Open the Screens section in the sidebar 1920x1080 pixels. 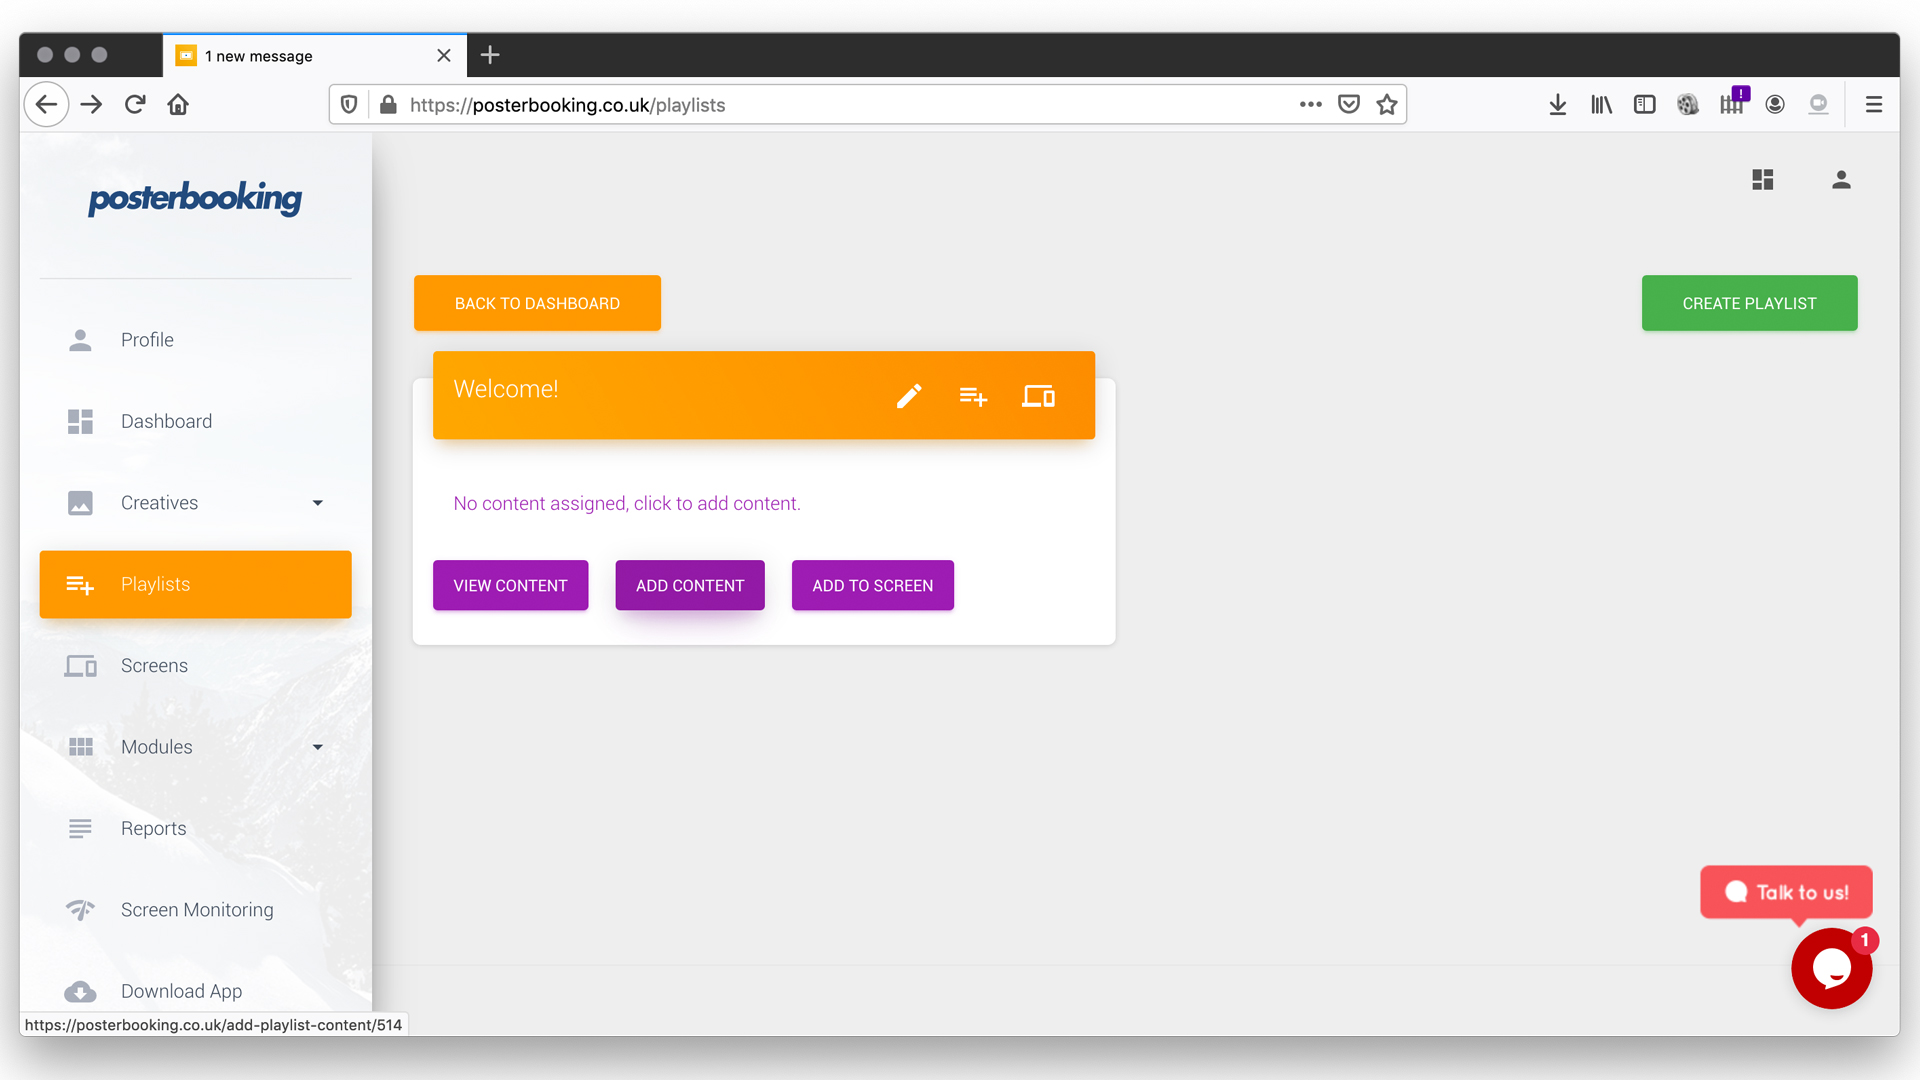[154, 665]
